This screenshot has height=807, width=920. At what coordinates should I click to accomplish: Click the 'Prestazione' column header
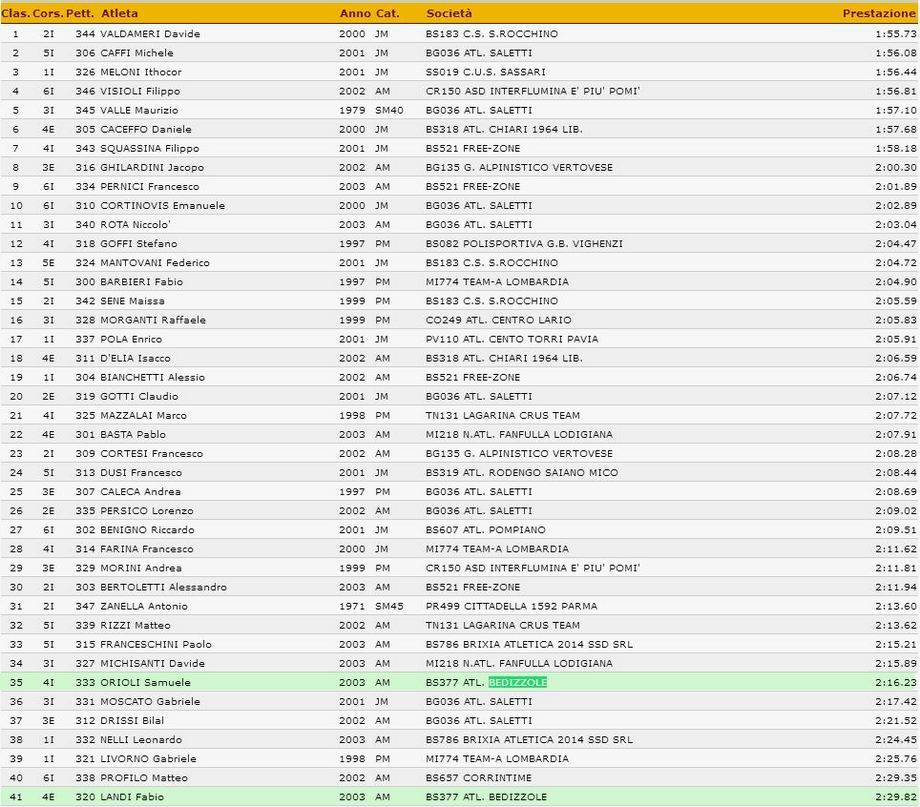coord(878,13)
